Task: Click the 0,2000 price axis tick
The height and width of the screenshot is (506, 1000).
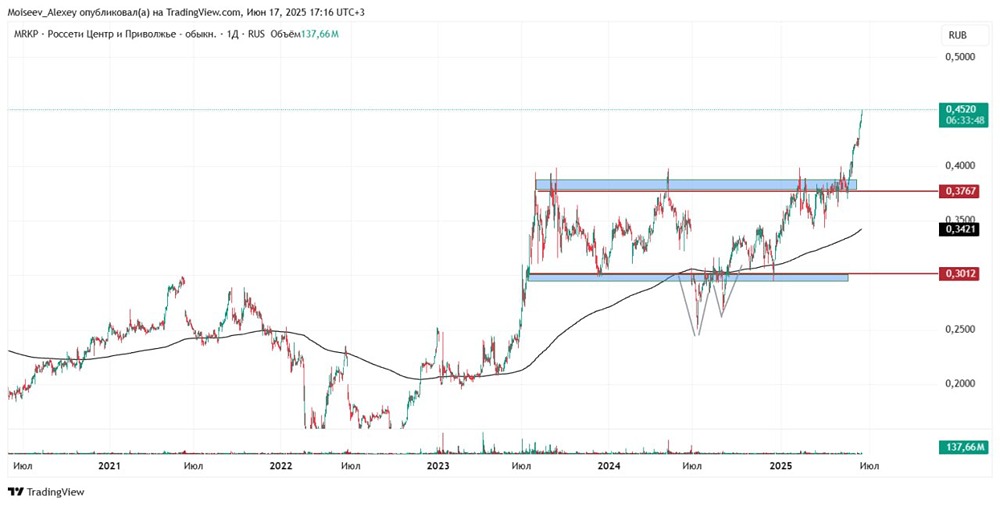Action: tap(960, 384)
